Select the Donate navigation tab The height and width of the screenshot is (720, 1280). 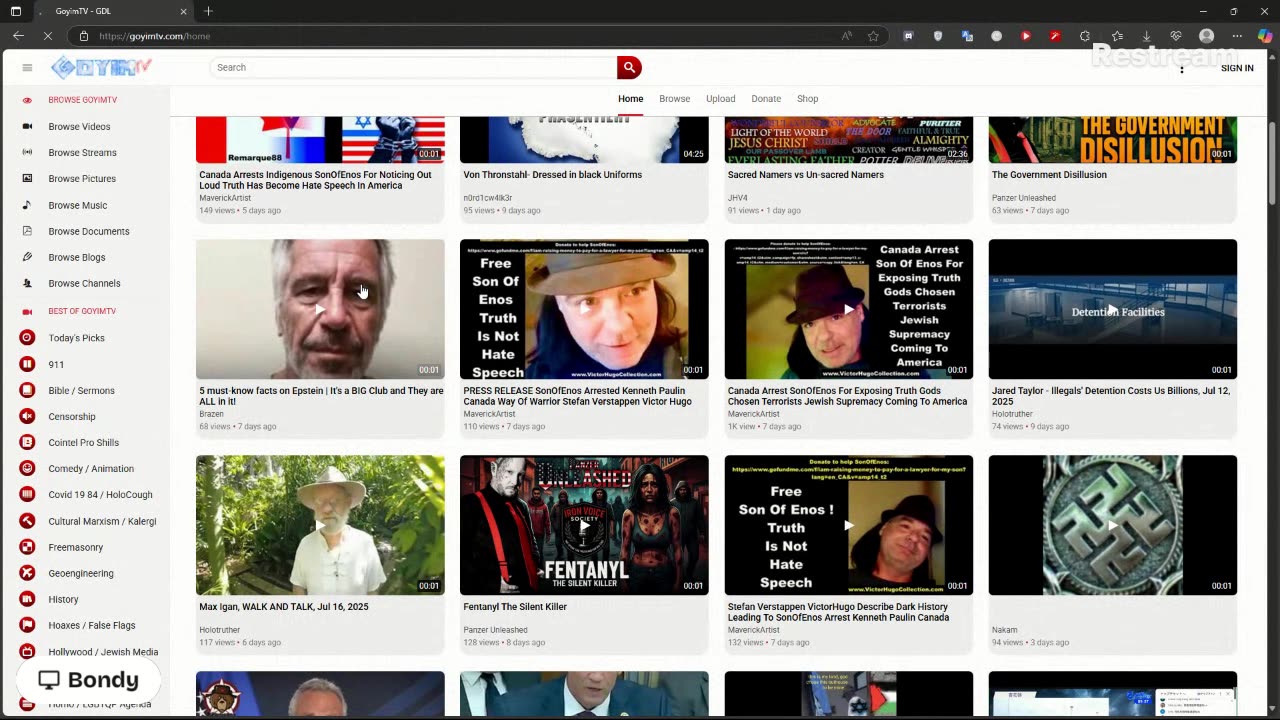(x=766, y=99)
